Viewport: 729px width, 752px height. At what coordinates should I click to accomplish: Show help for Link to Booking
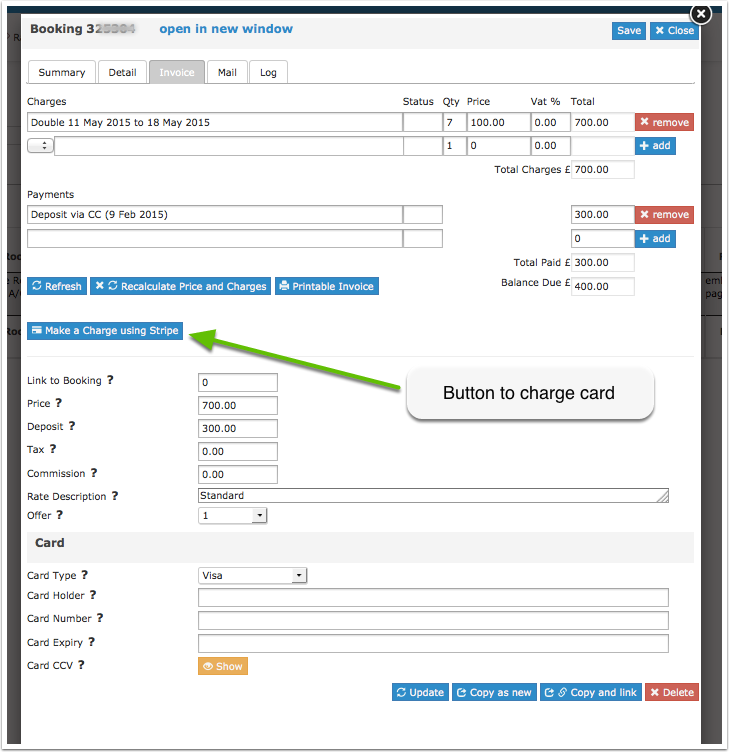click(x=110, y=380)
